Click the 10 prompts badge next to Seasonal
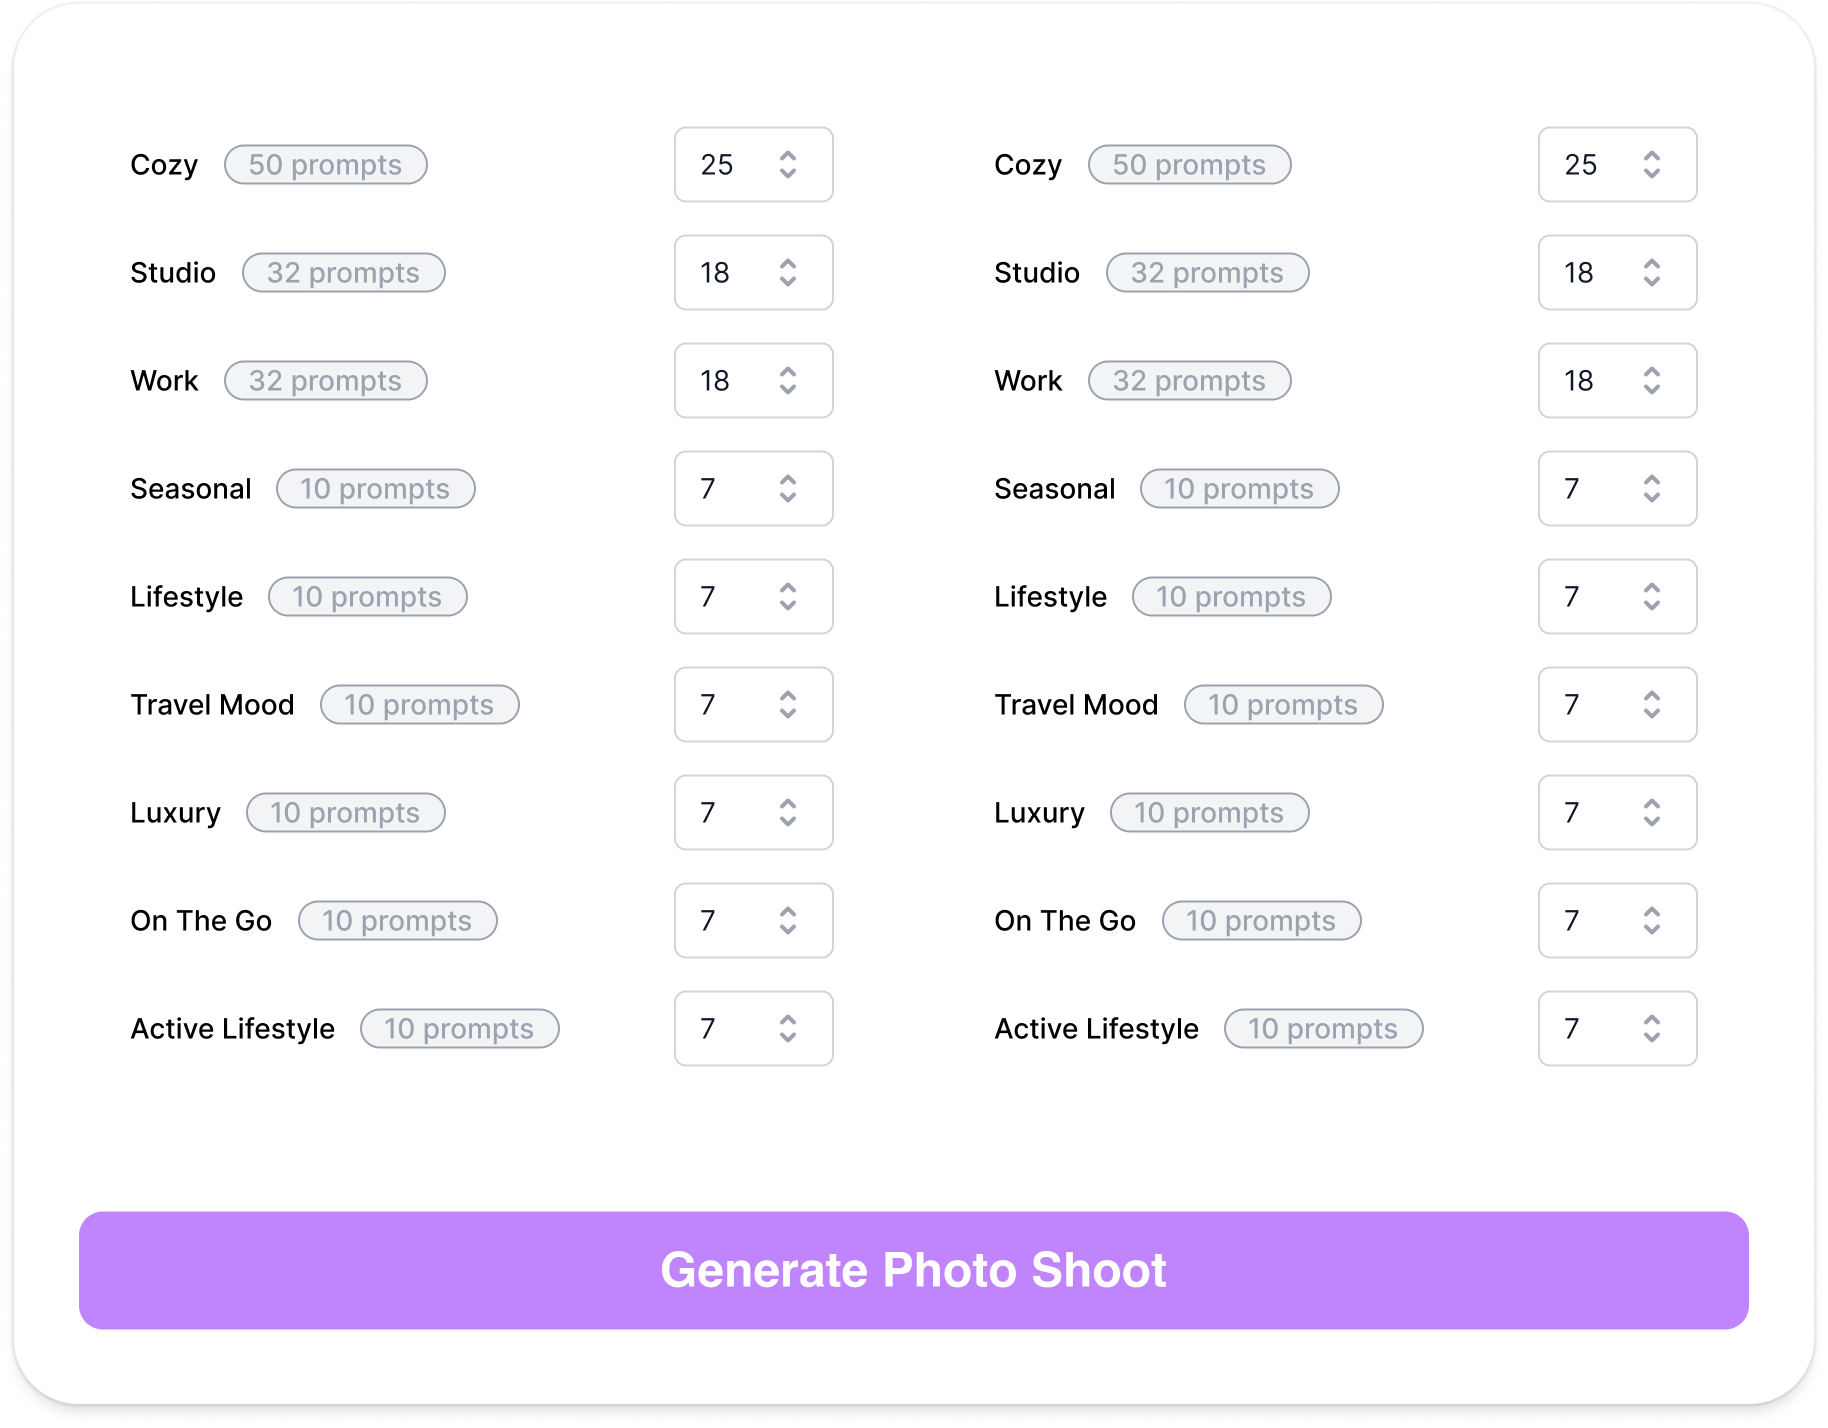Image resolution: width=1828 pixels, height=1428 pixels. click(375, 488)
